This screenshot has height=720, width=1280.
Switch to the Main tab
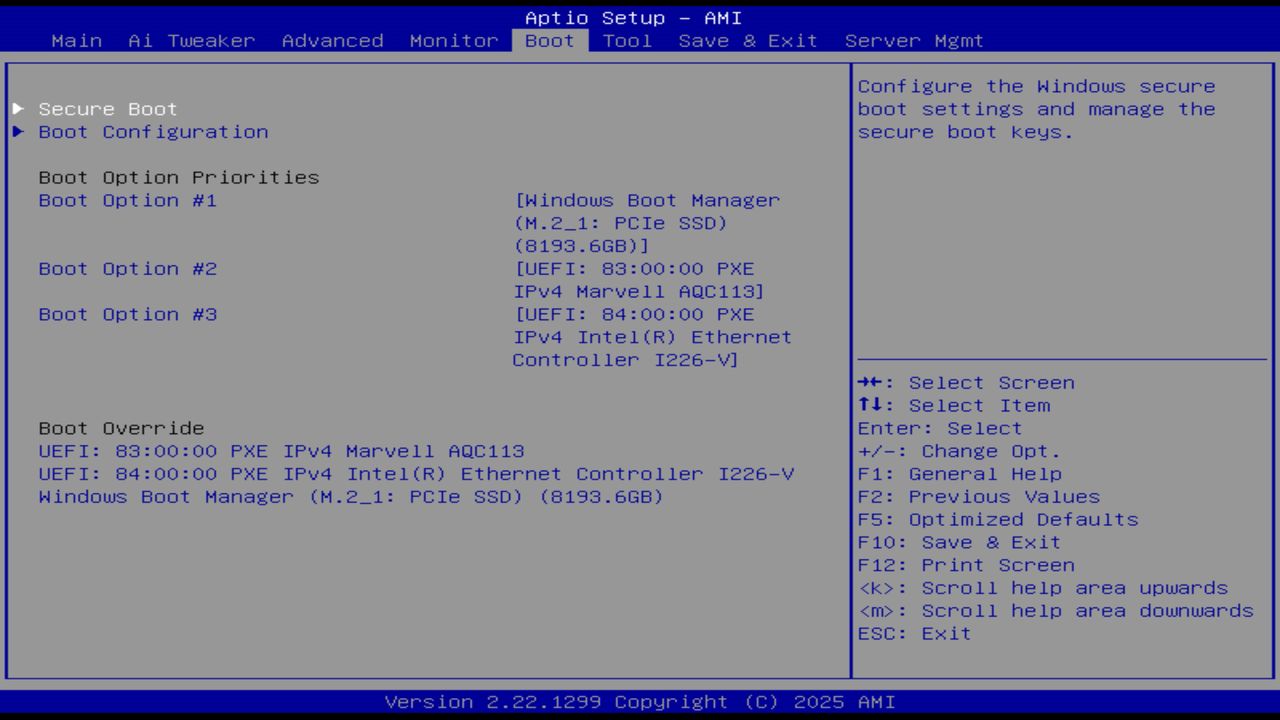click(77, 40)
